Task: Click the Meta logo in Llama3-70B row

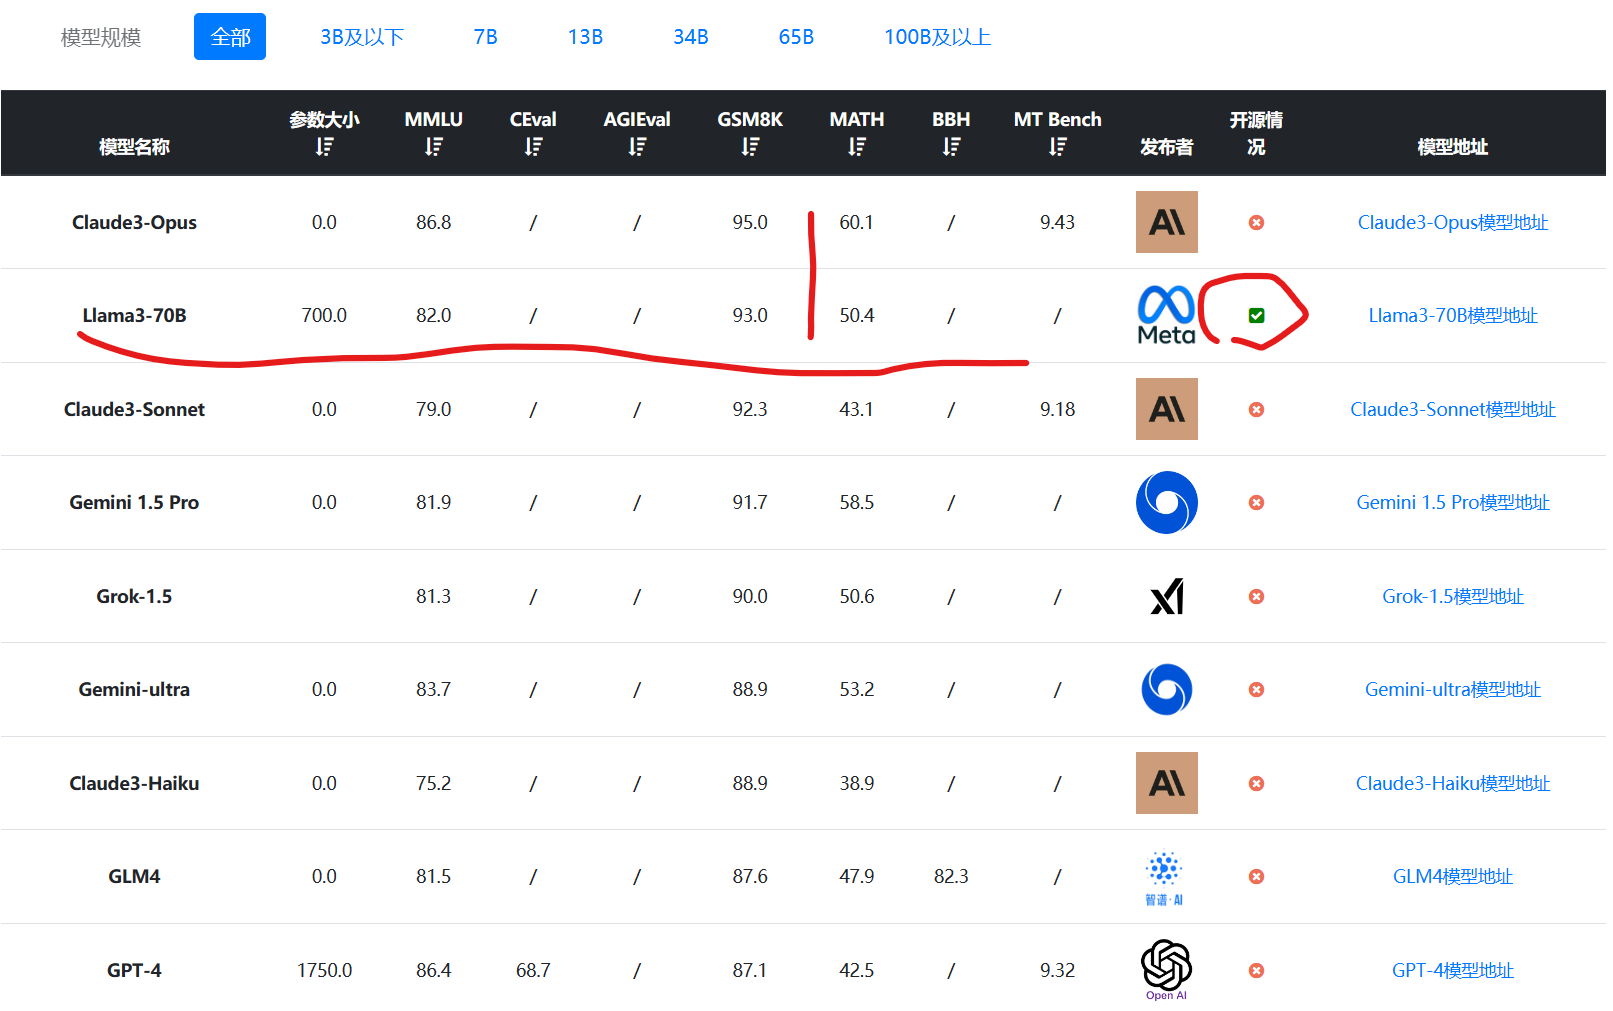Action: tap(1166, 315)
